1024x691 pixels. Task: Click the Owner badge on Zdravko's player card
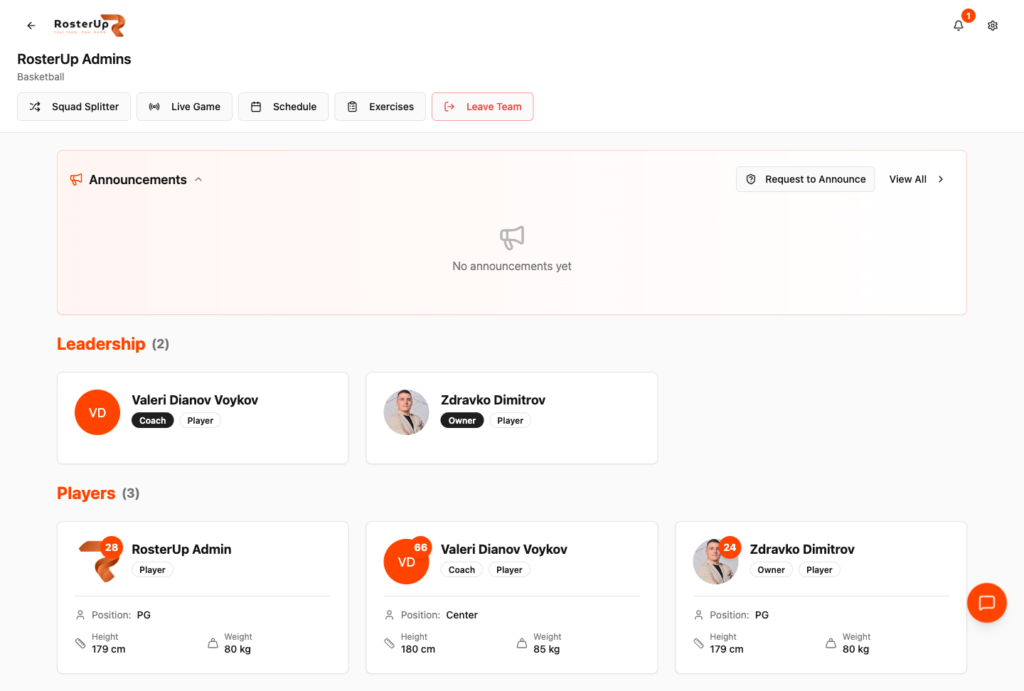click(771, 570)
